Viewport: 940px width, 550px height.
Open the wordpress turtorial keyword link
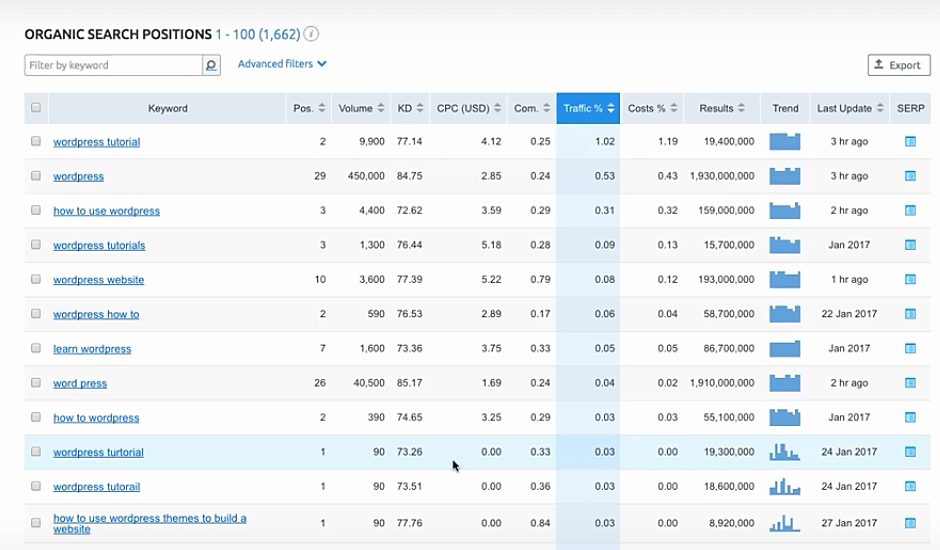[98, 452]
